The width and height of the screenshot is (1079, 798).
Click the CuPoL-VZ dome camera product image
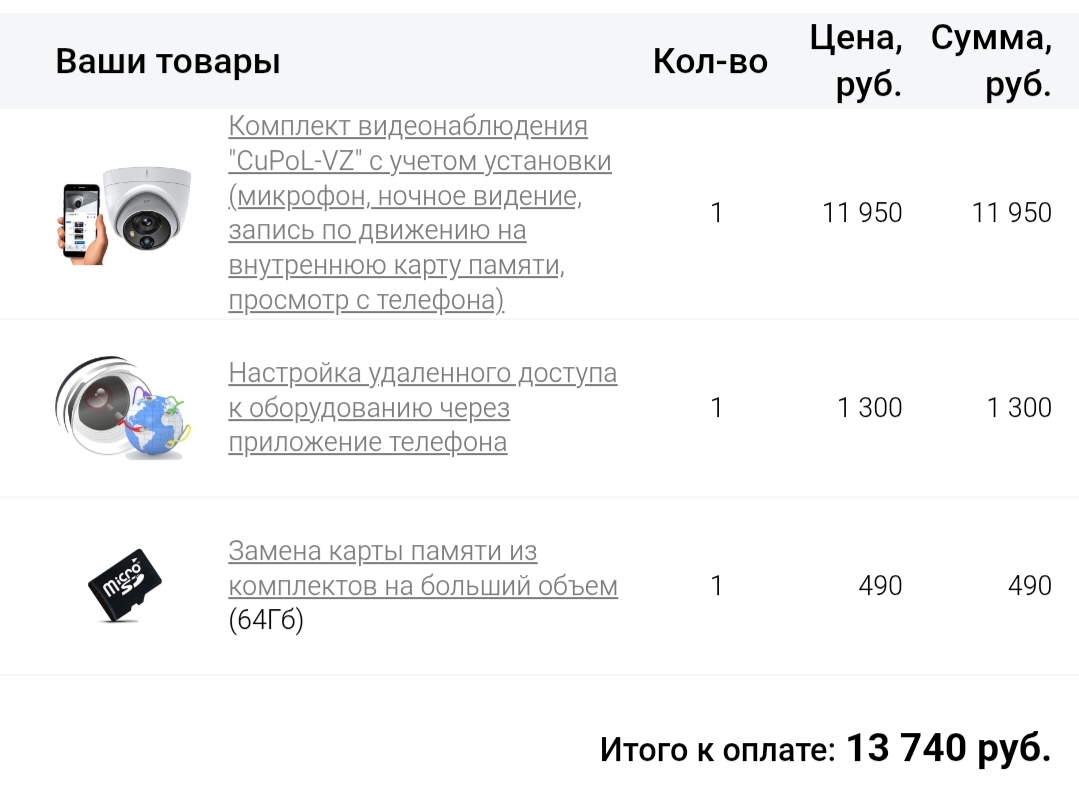tap(123, 214)
